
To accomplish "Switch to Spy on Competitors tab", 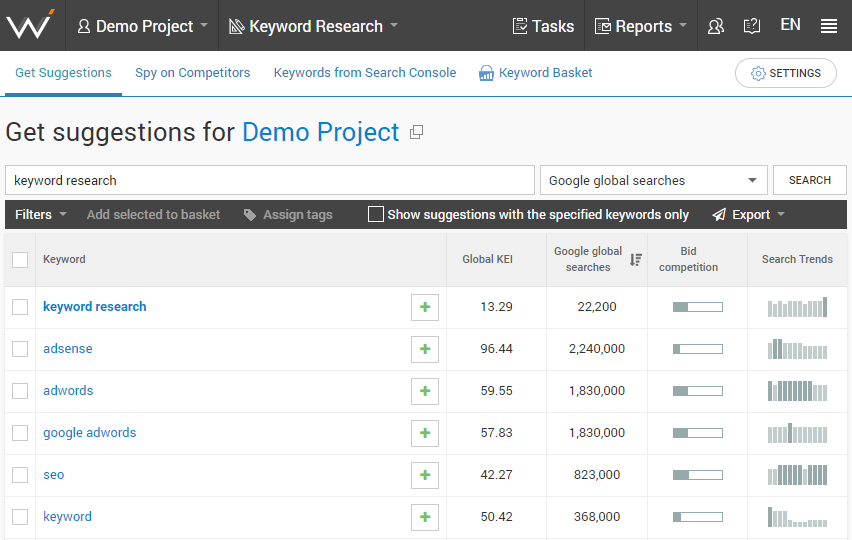I will point(192,73).
